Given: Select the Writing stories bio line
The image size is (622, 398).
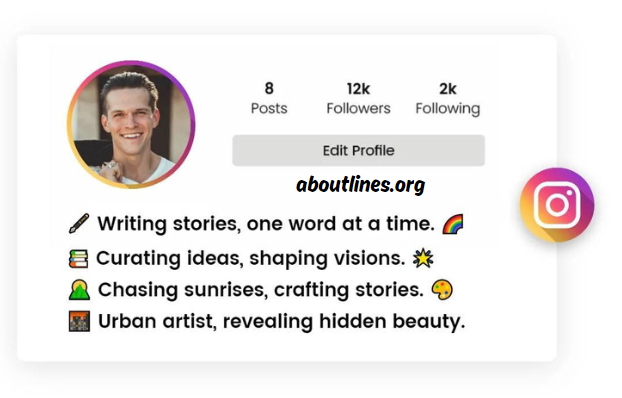Looking at the screenshot, I should (266, 224).
